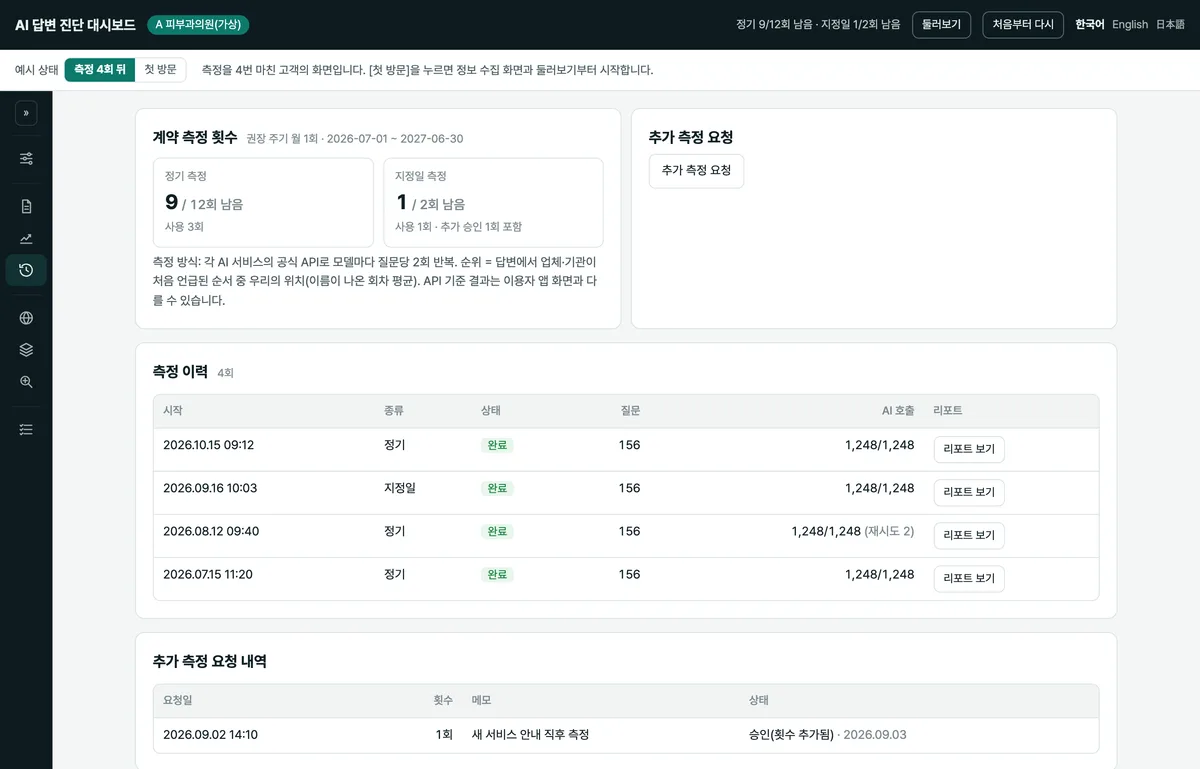Click the 완료 badge in 2026.09.16 row
This screenshot has width=1200, height=769.
[x=497, y=488]
